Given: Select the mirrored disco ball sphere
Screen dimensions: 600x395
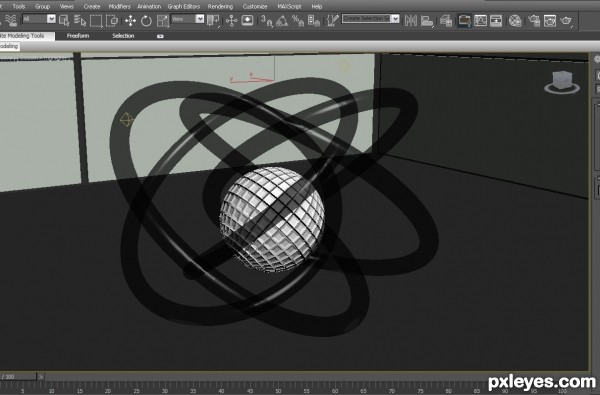Looking at the screenshot, I should point(272,220).
